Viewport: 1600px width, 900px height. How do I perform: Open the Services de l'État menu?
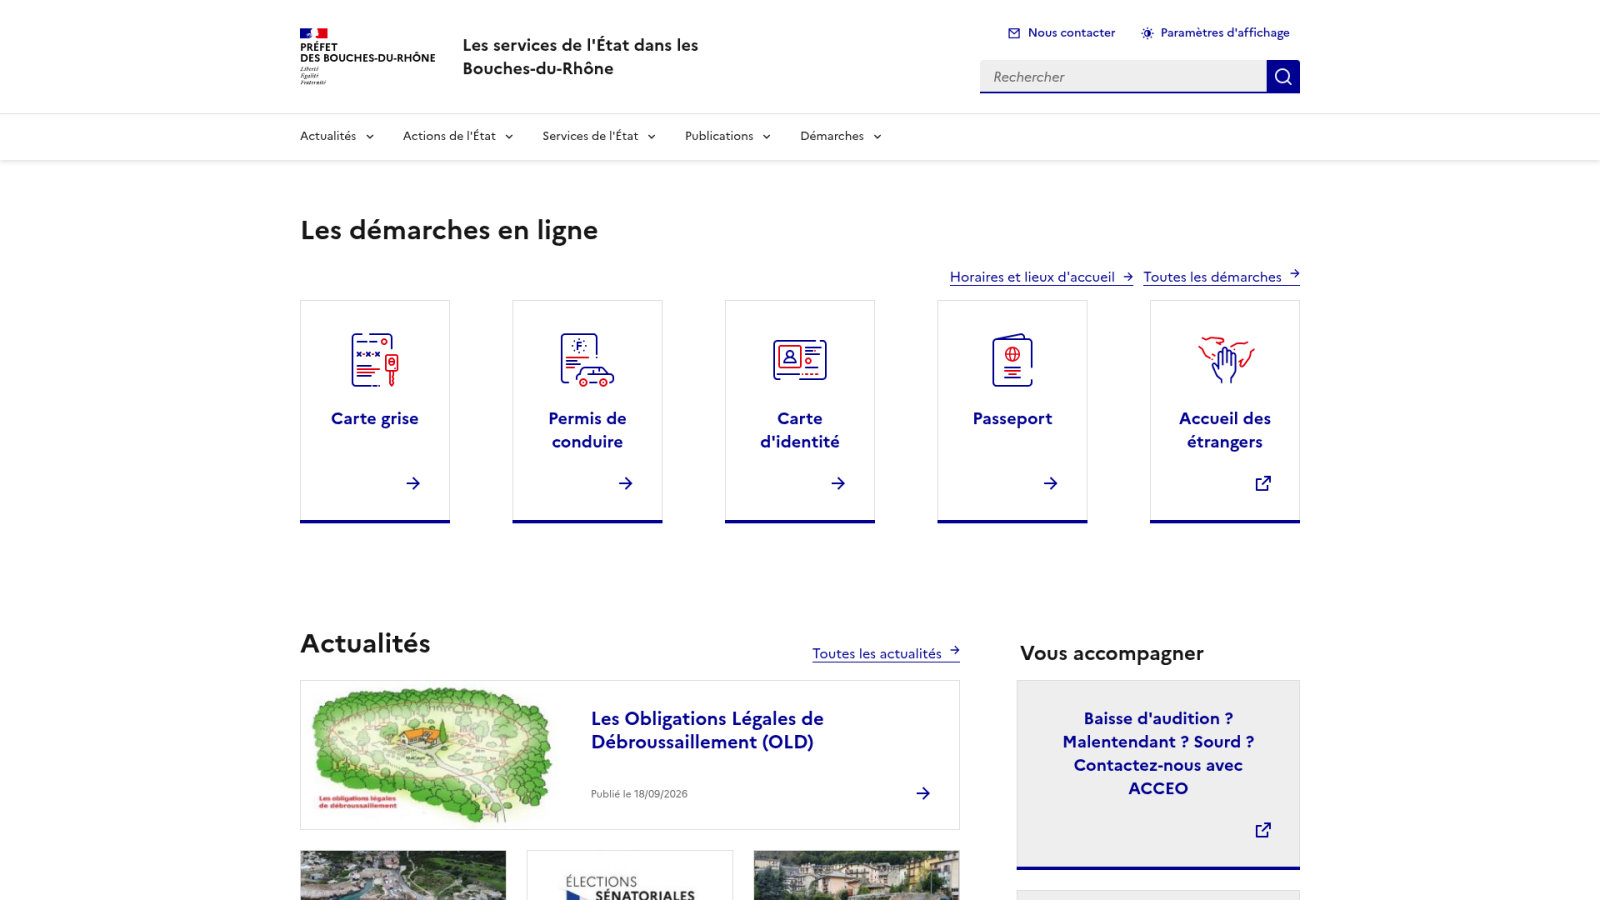point(599,136)
